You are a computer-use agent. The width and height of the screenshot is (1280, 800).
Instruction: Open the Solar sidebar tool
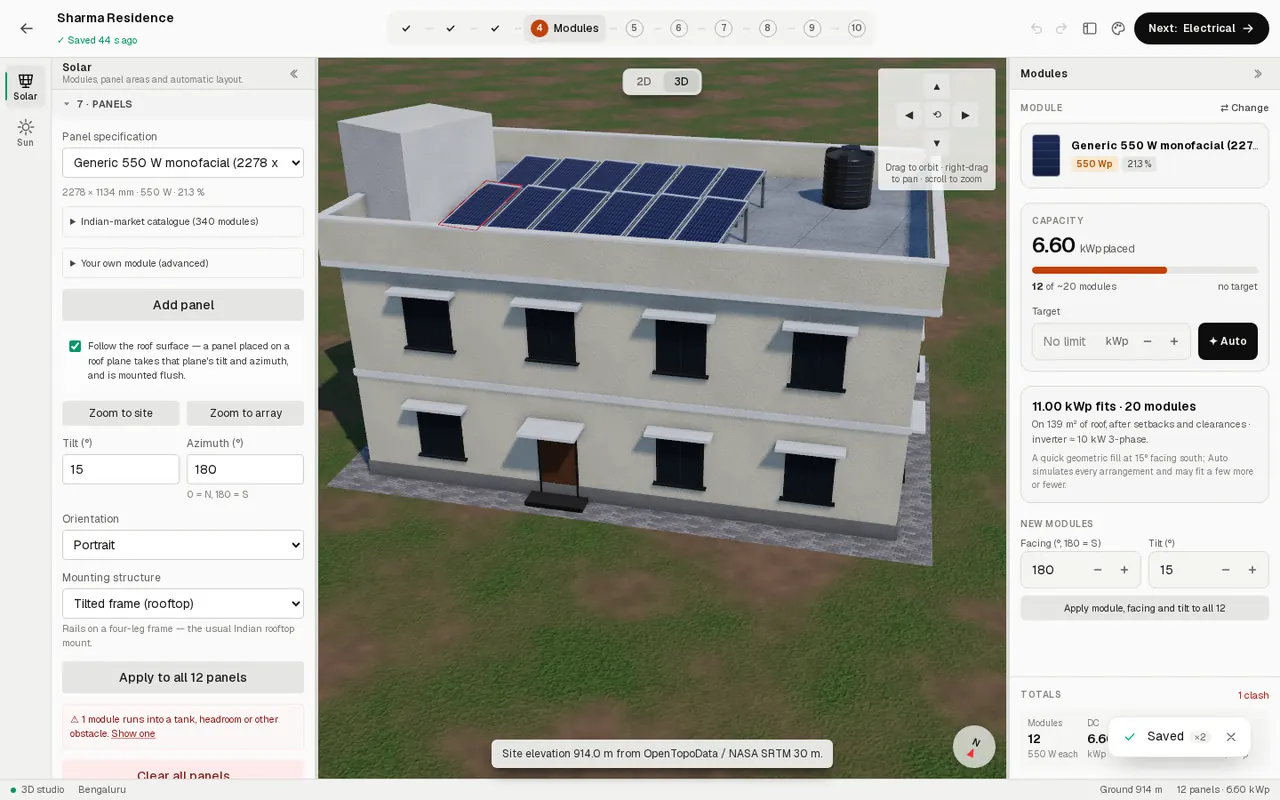25,87
